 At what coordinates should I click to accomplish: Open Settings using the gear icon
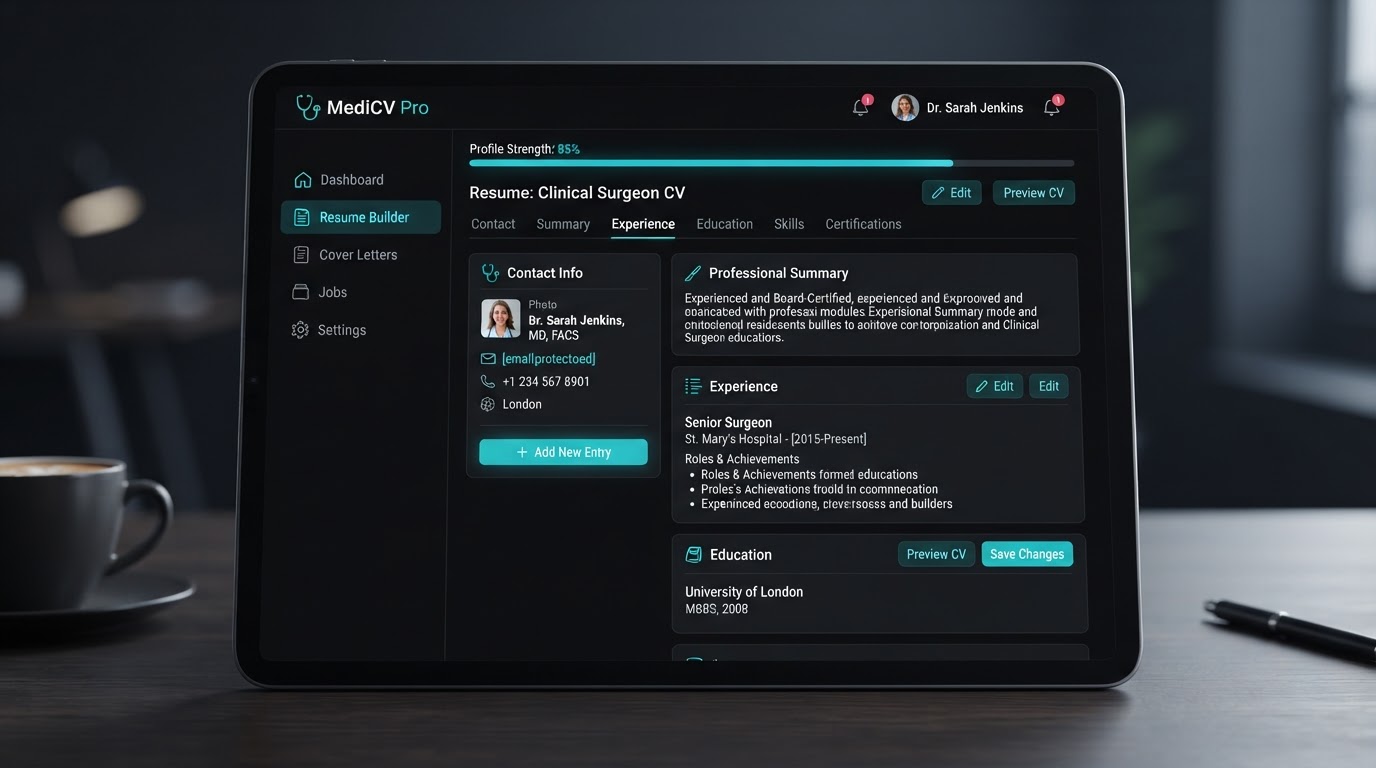300,330
